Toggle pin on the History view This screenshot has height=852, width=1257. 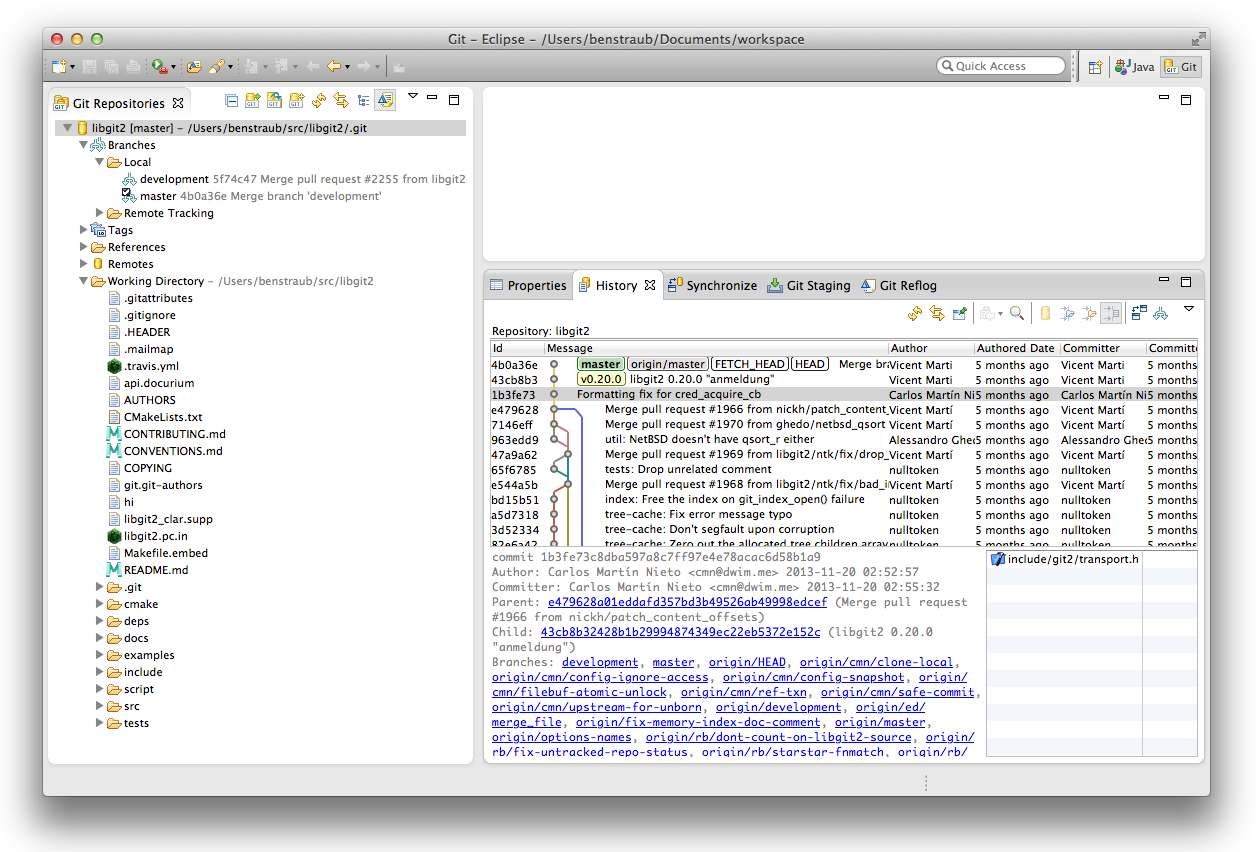click(959, 314)
